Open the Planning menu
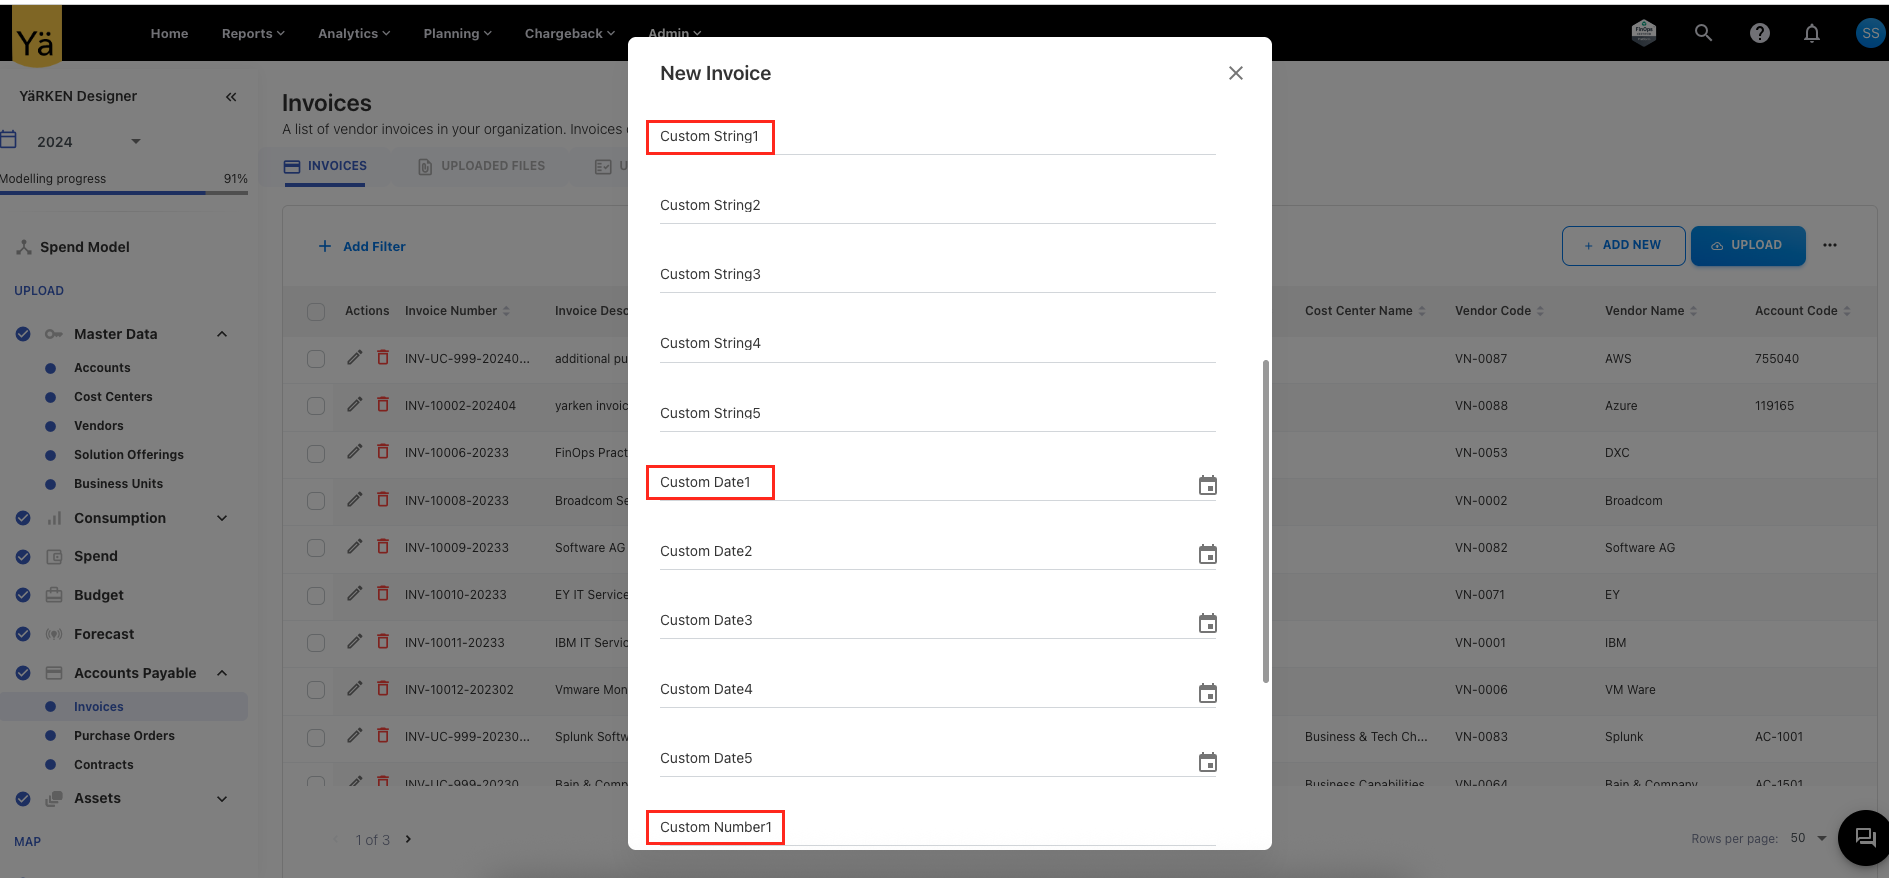 coord(457,33)
